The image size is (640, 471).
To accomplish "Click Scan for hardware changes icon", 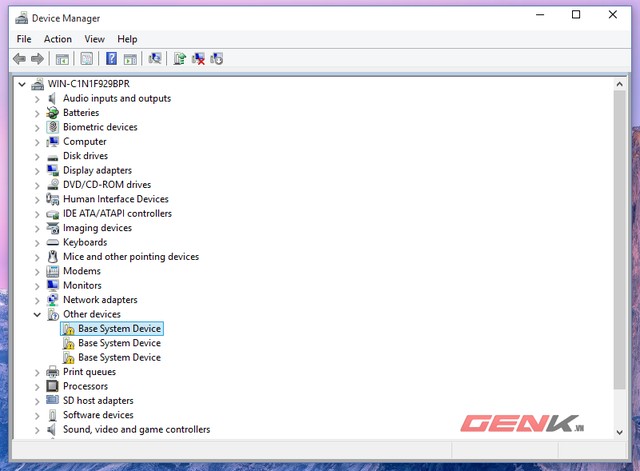I will point(155,59).
